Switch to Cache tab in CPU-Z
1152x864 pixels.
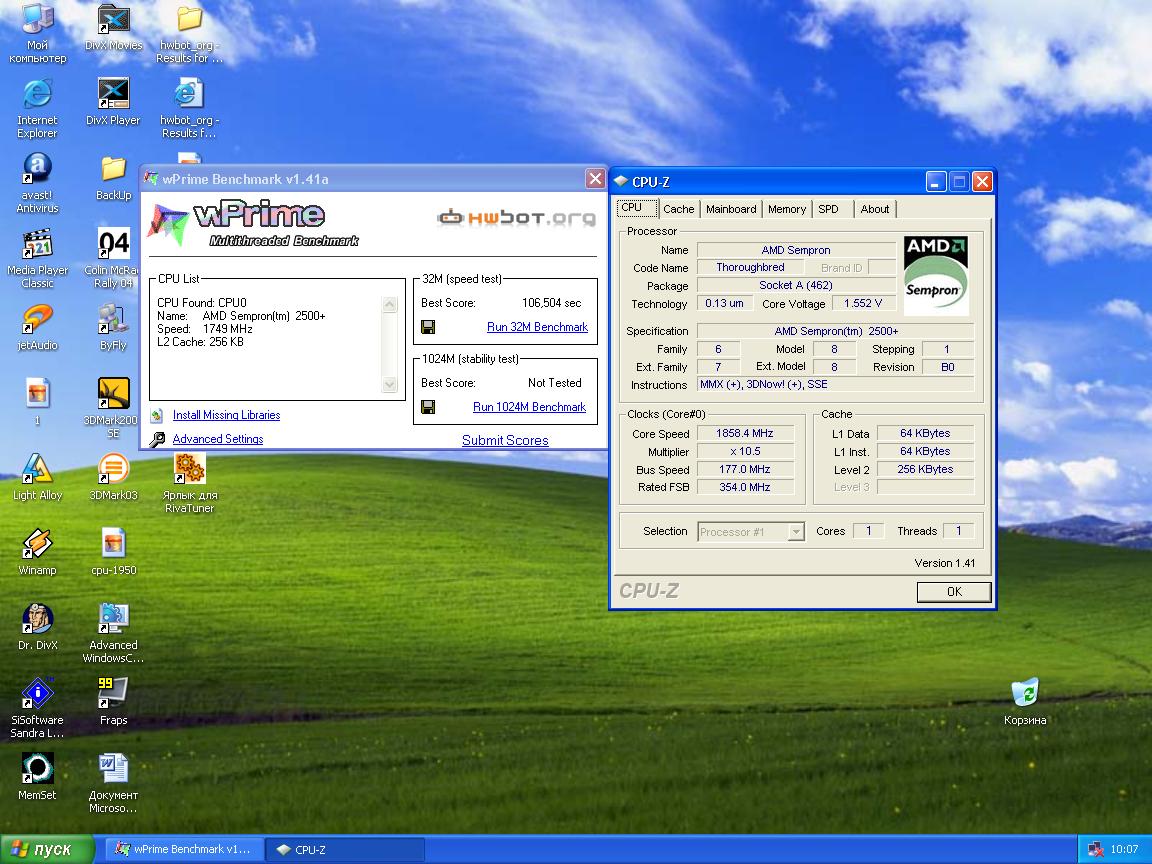pyautogui.click(x=678, y=209)
